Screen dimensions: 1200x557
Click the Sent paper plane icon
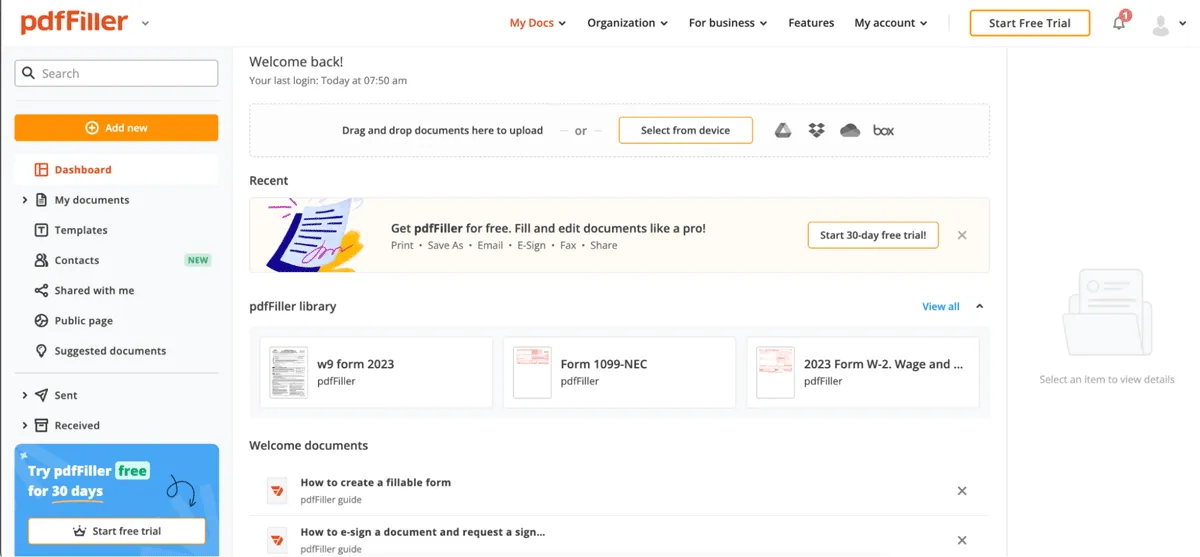coord(41,395)
